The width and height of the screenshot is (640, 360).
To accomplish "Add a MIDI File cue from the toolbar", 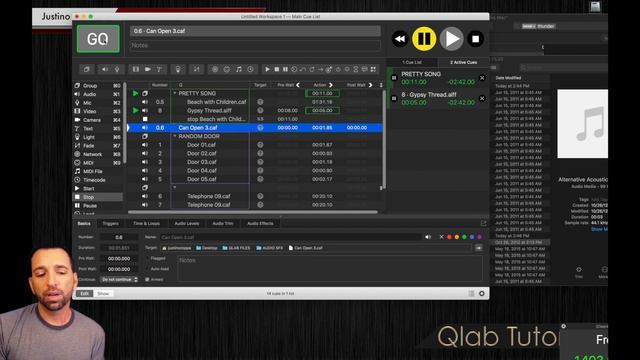I will coord(238,69).
